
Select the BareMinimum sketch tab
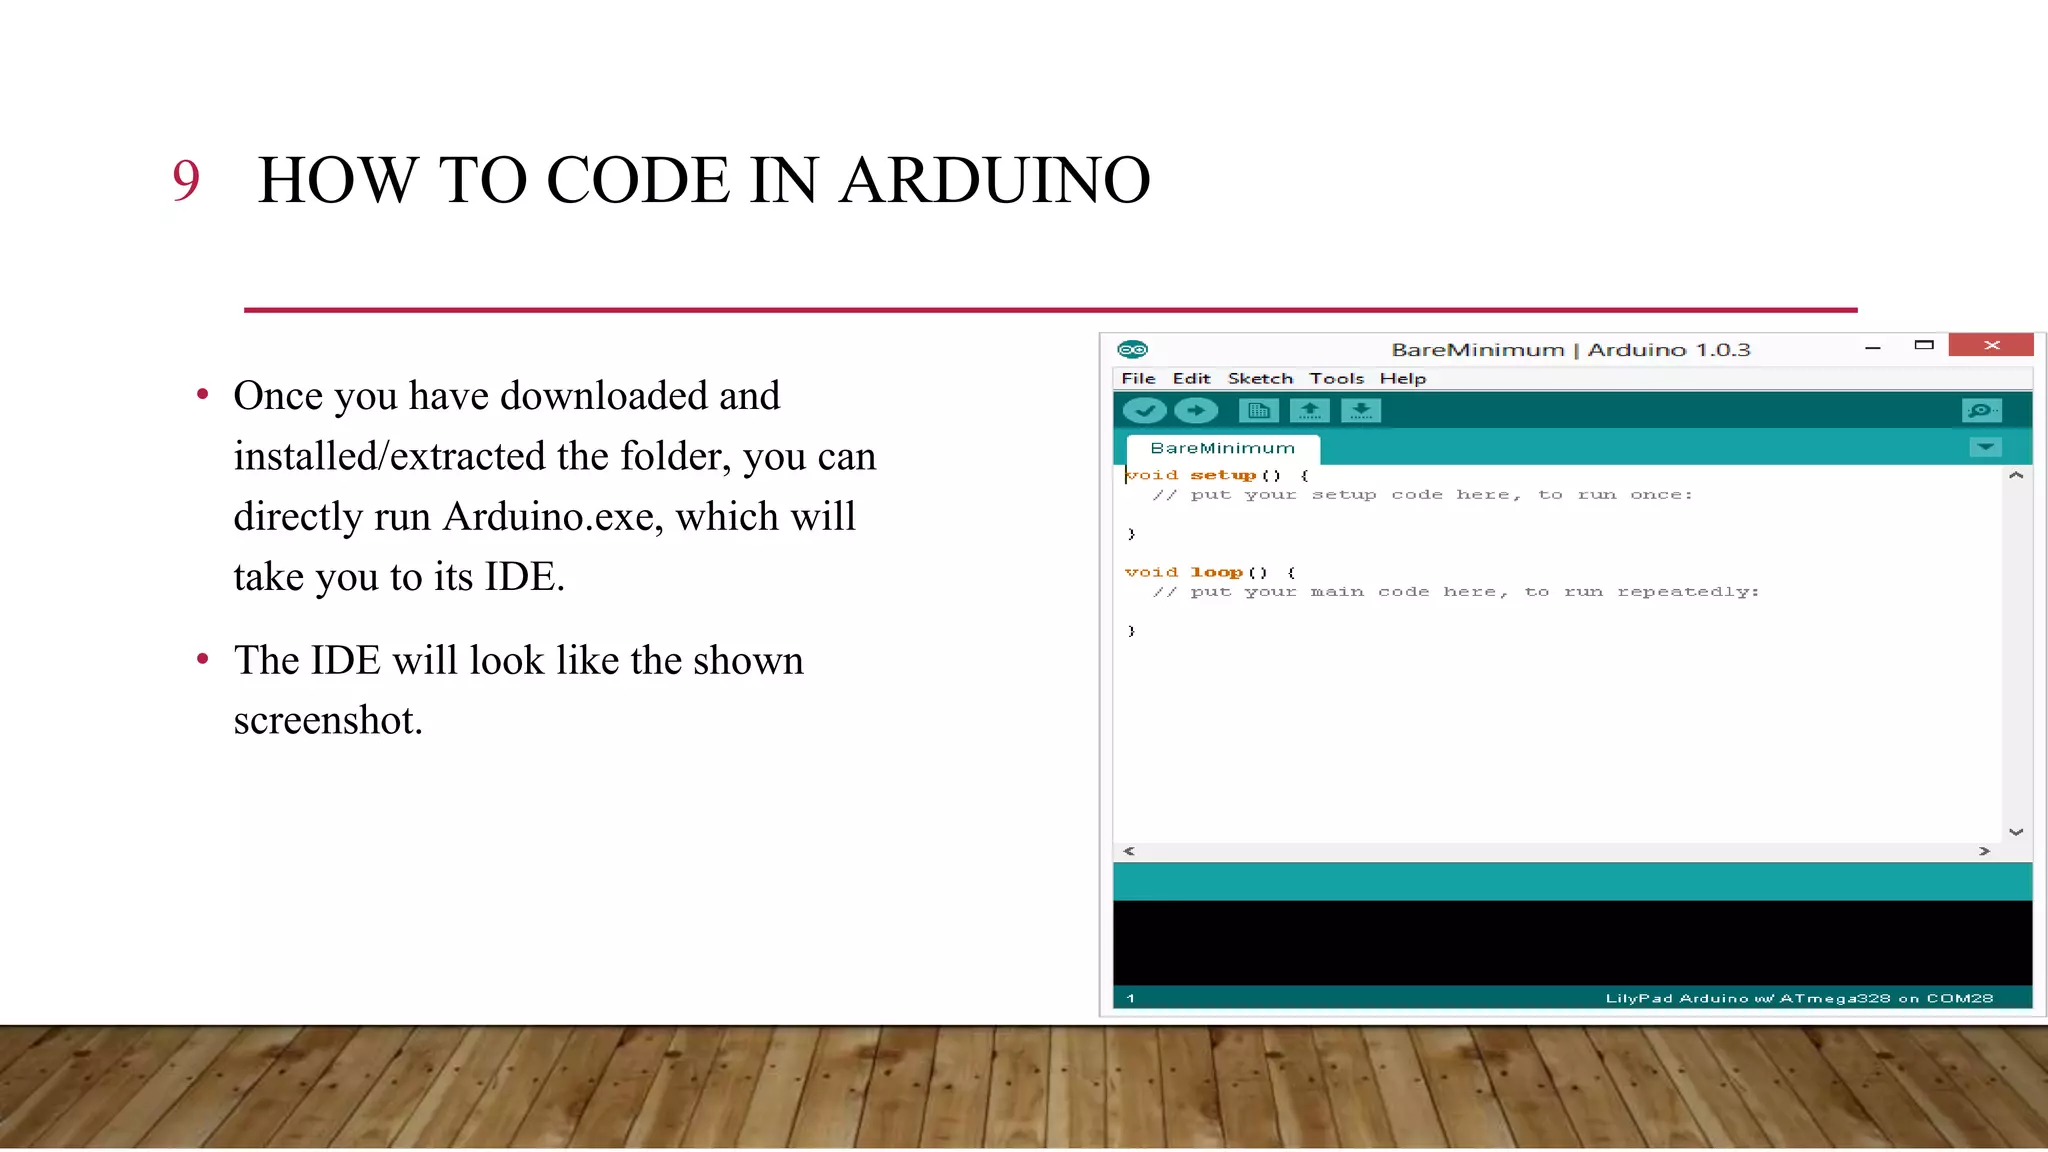click(1222, 448)
